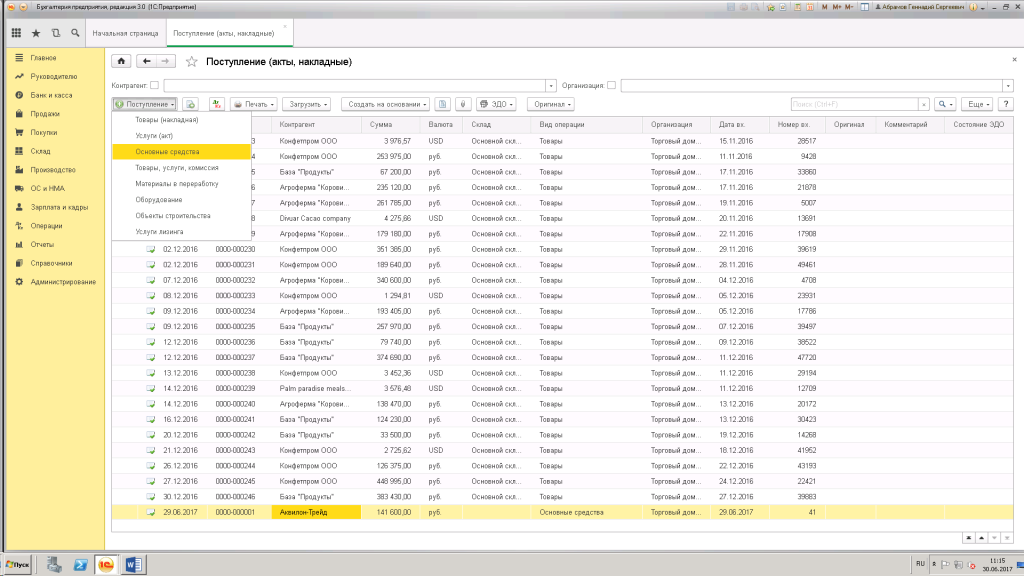Choose Услуги (акт) from menu
1024x576 pixels.
point(182,136)
